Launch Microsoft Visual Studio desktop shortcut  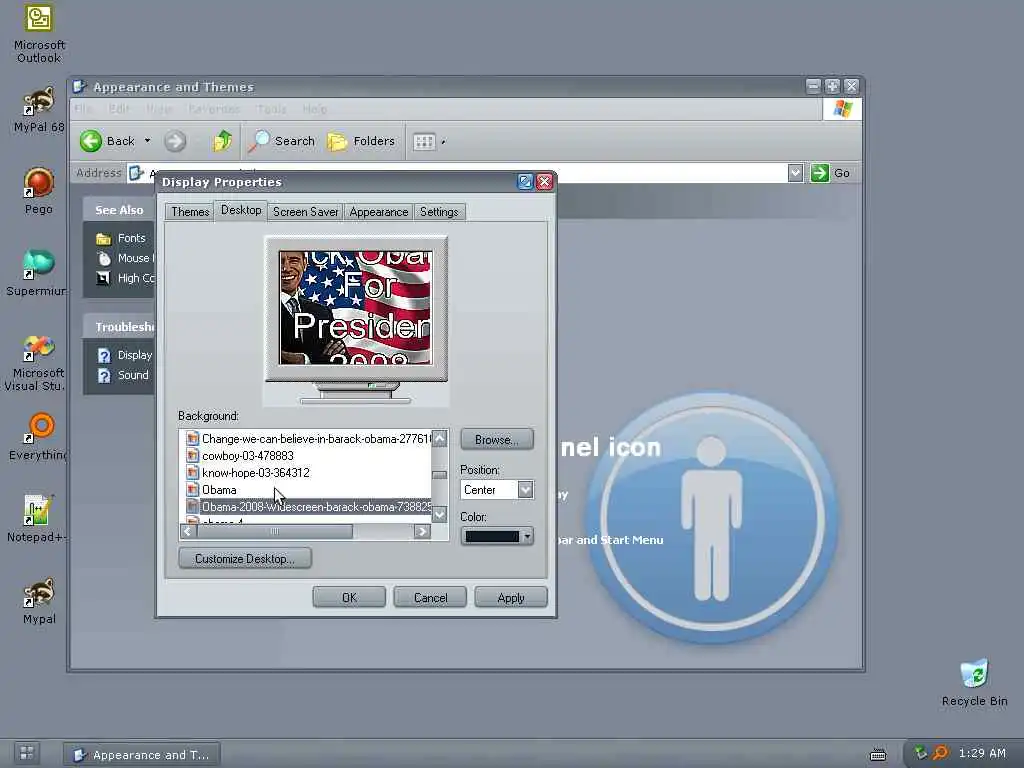pos(37,361)
